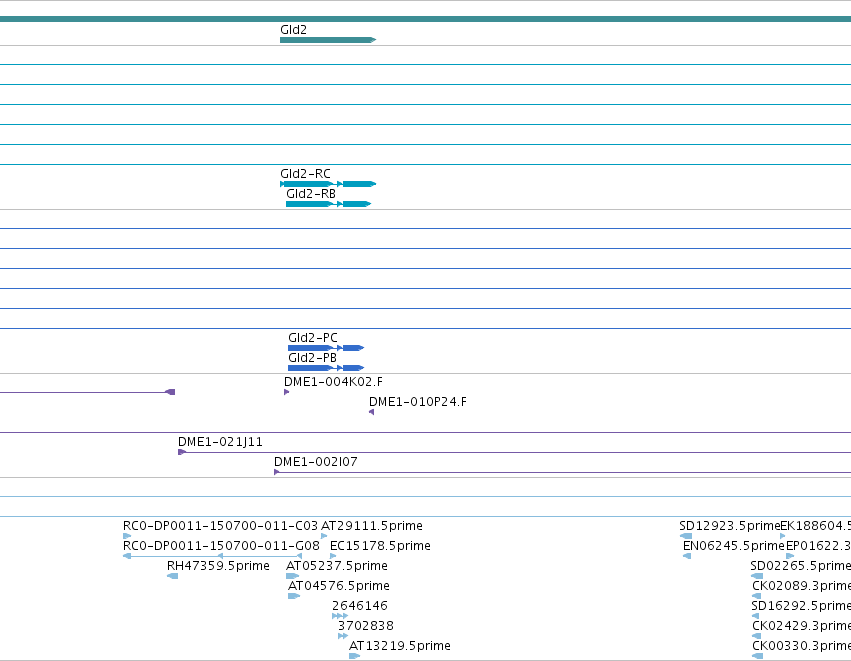Click the purple arrow under DME1-004K02.F
This screenshot has height=661, width=851.
point(287,392)
